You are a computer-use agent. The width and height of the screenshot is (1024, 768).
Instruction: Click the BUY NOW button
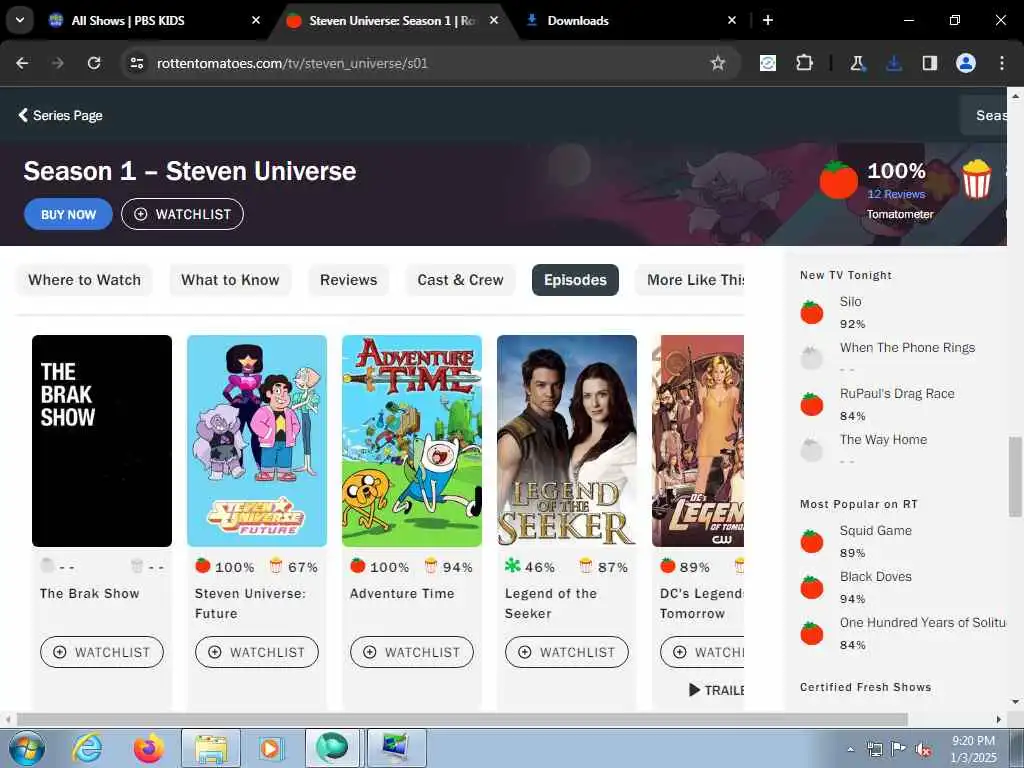69,214
